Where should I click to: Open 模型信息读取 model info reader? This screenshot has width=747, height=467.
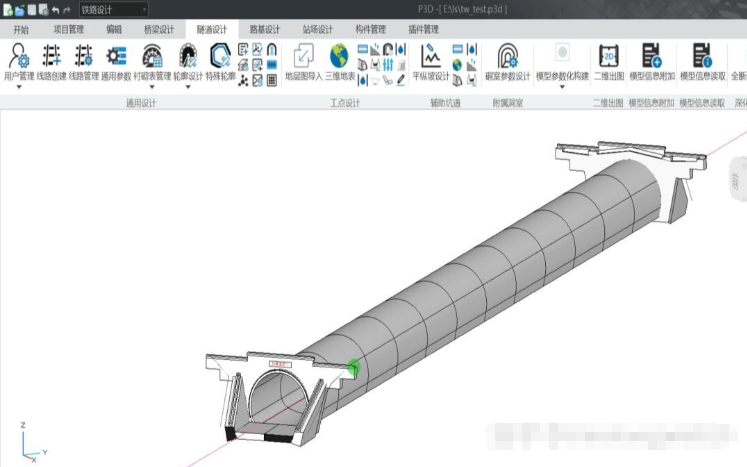pos(702,58)
